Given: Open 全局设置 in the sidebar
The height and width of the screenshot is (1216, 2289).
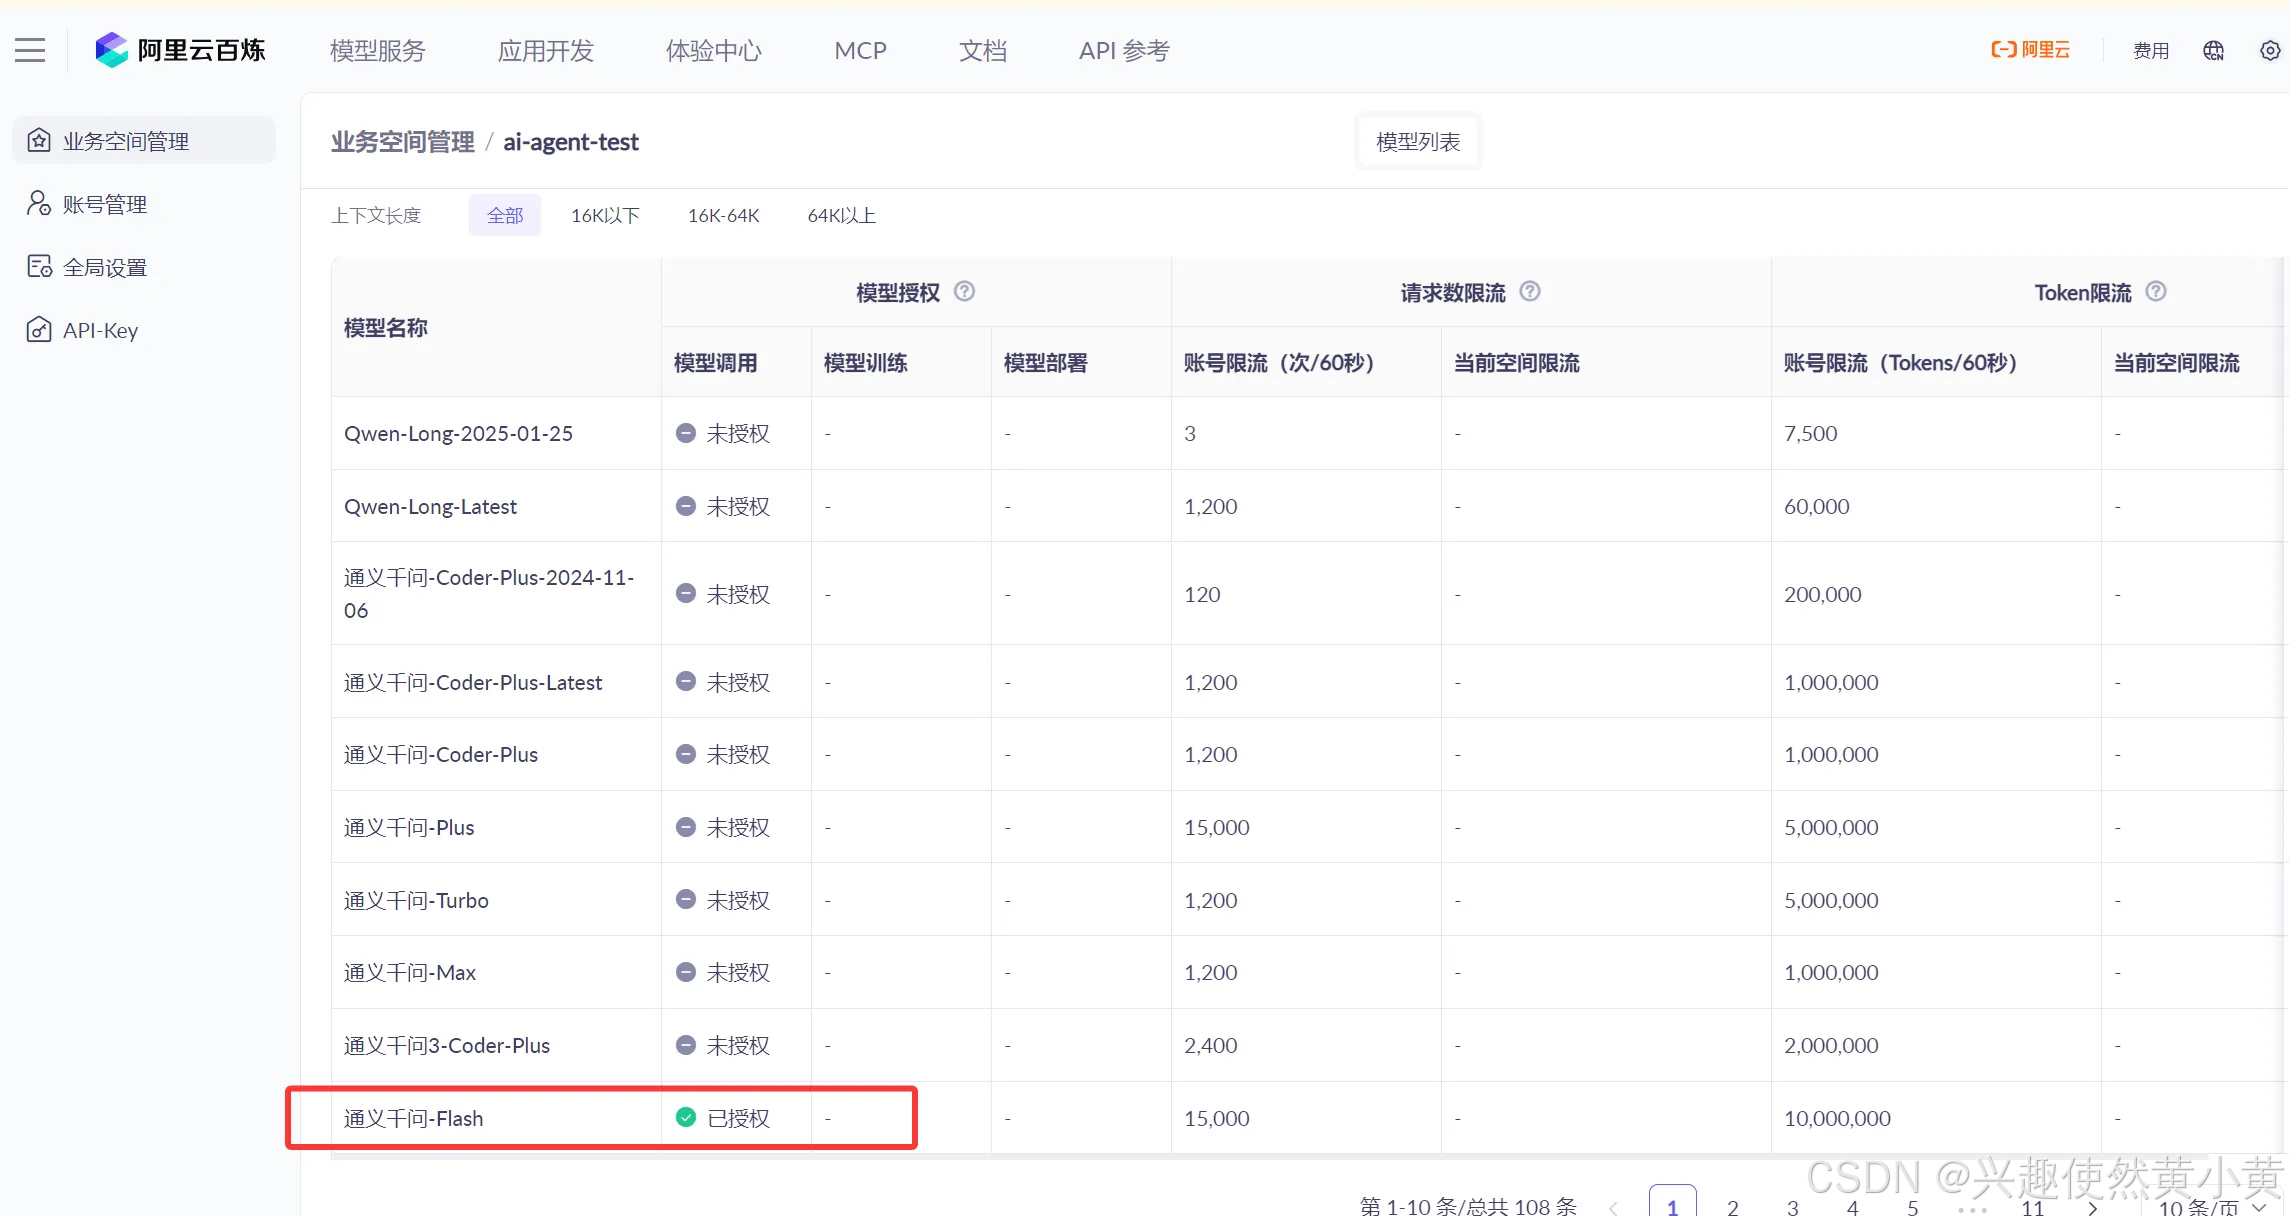Looking at the screenshot, I should pos(144,267).
